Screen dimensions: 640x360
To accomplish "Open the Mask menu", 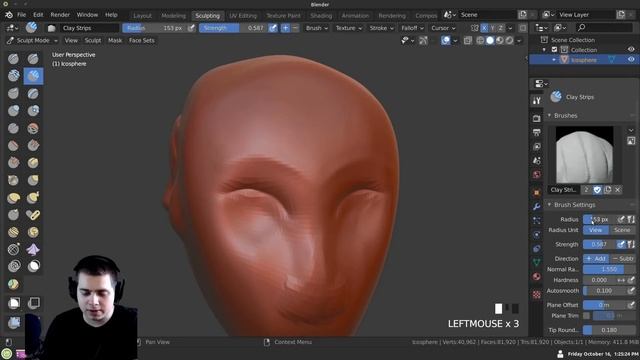I will pyautogui.click(x=115, y=40).
